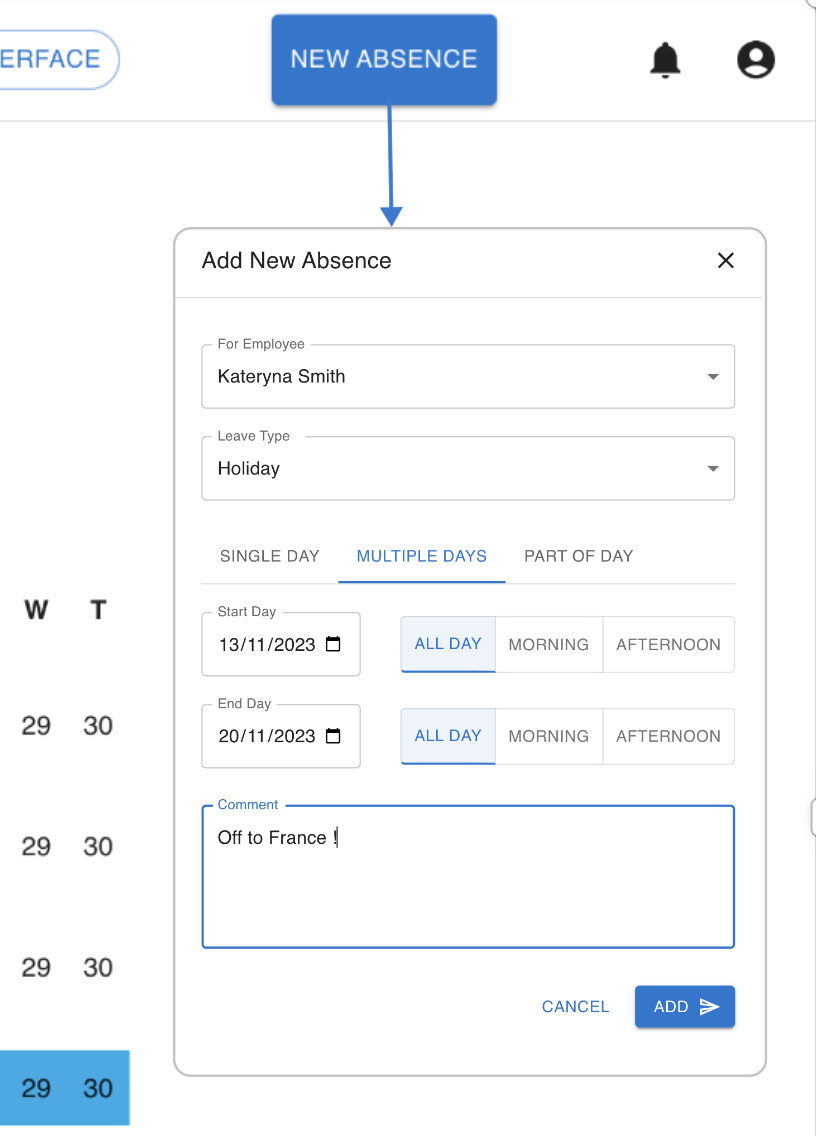Screen dimensions: 816x1136
Task: Open the Leave Type dropdown
Action: point(468,468)
